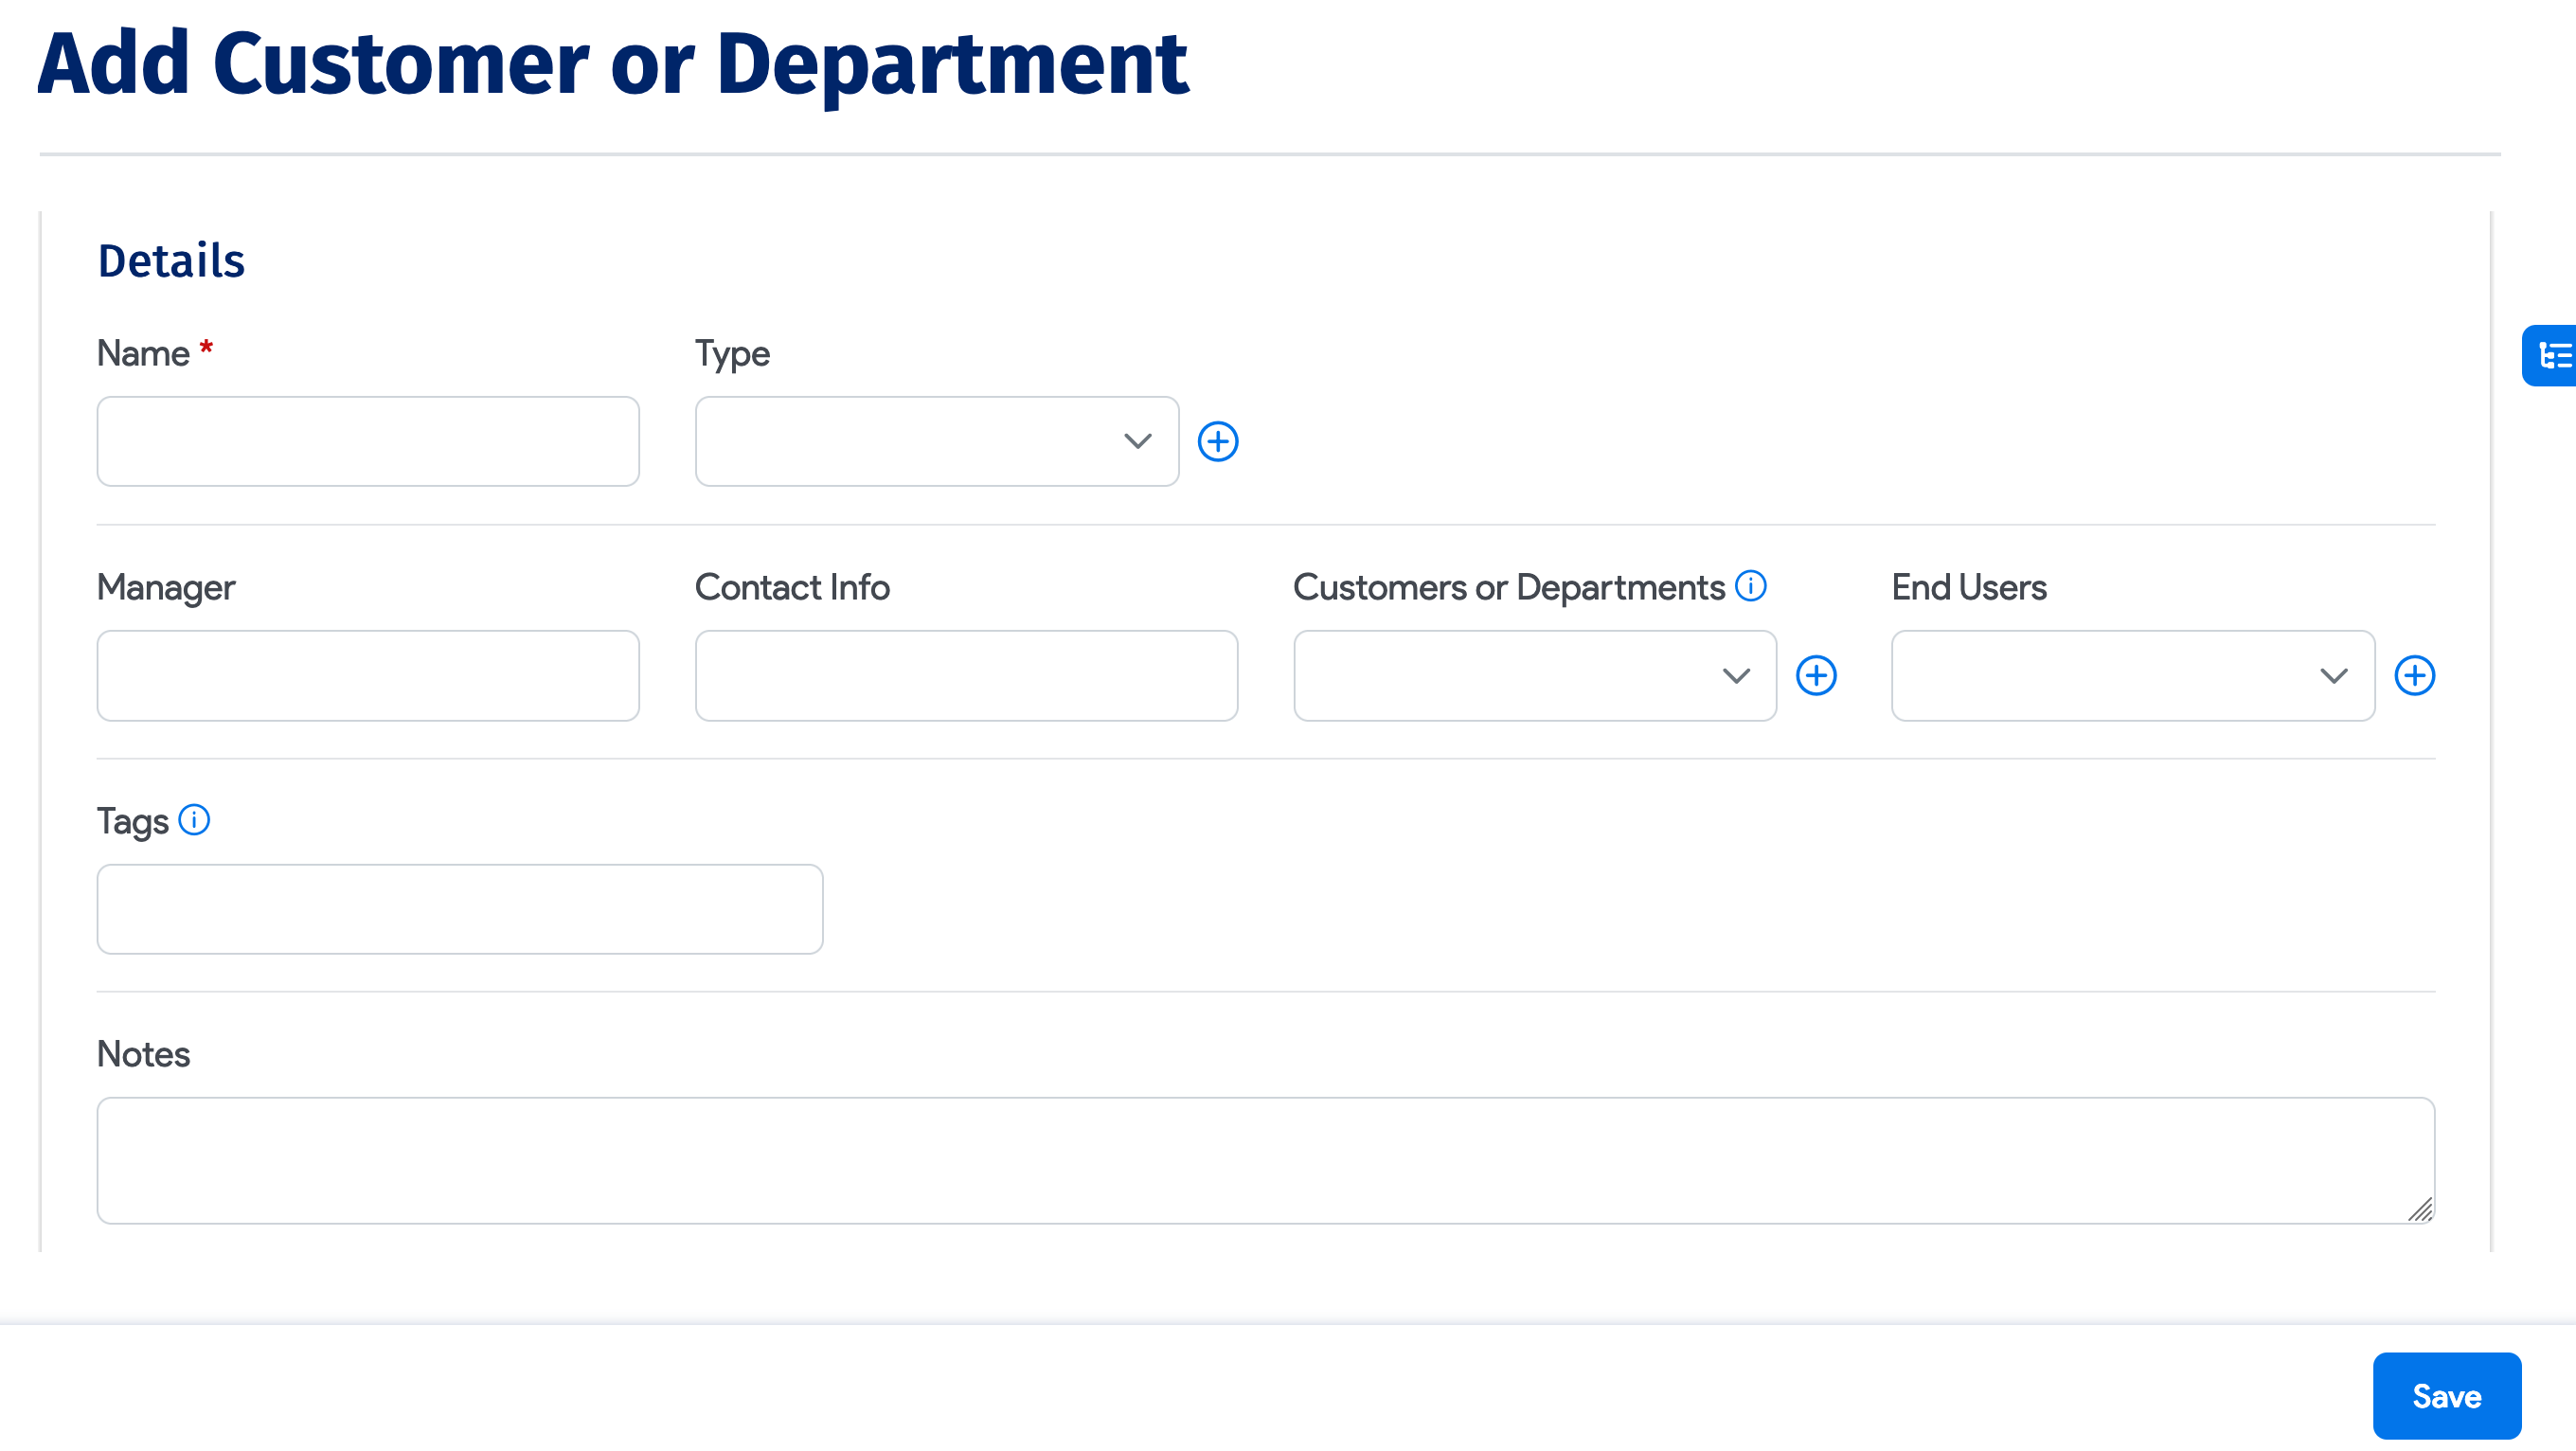2576x1451 pixels.
Task: Click the Details section heading
Action: point(170,260)
